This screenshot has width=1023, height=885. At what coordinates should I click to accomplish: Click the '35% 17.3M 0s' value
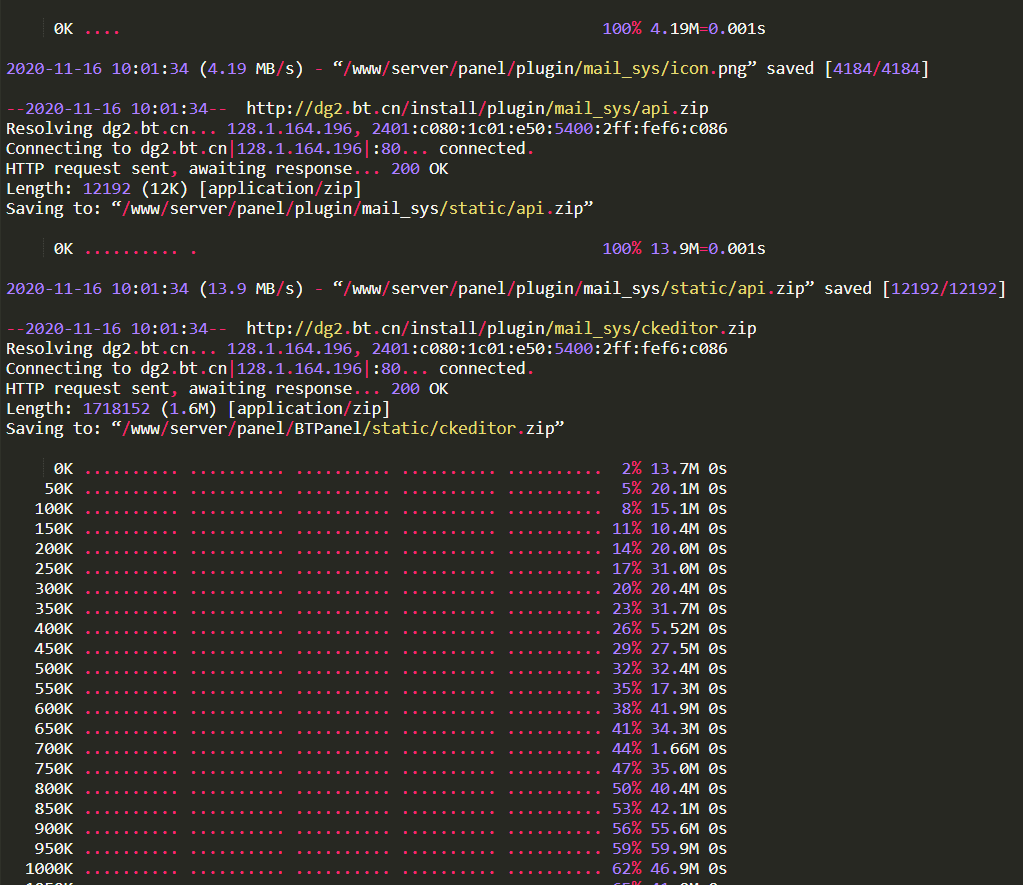[x=669, y=689]
